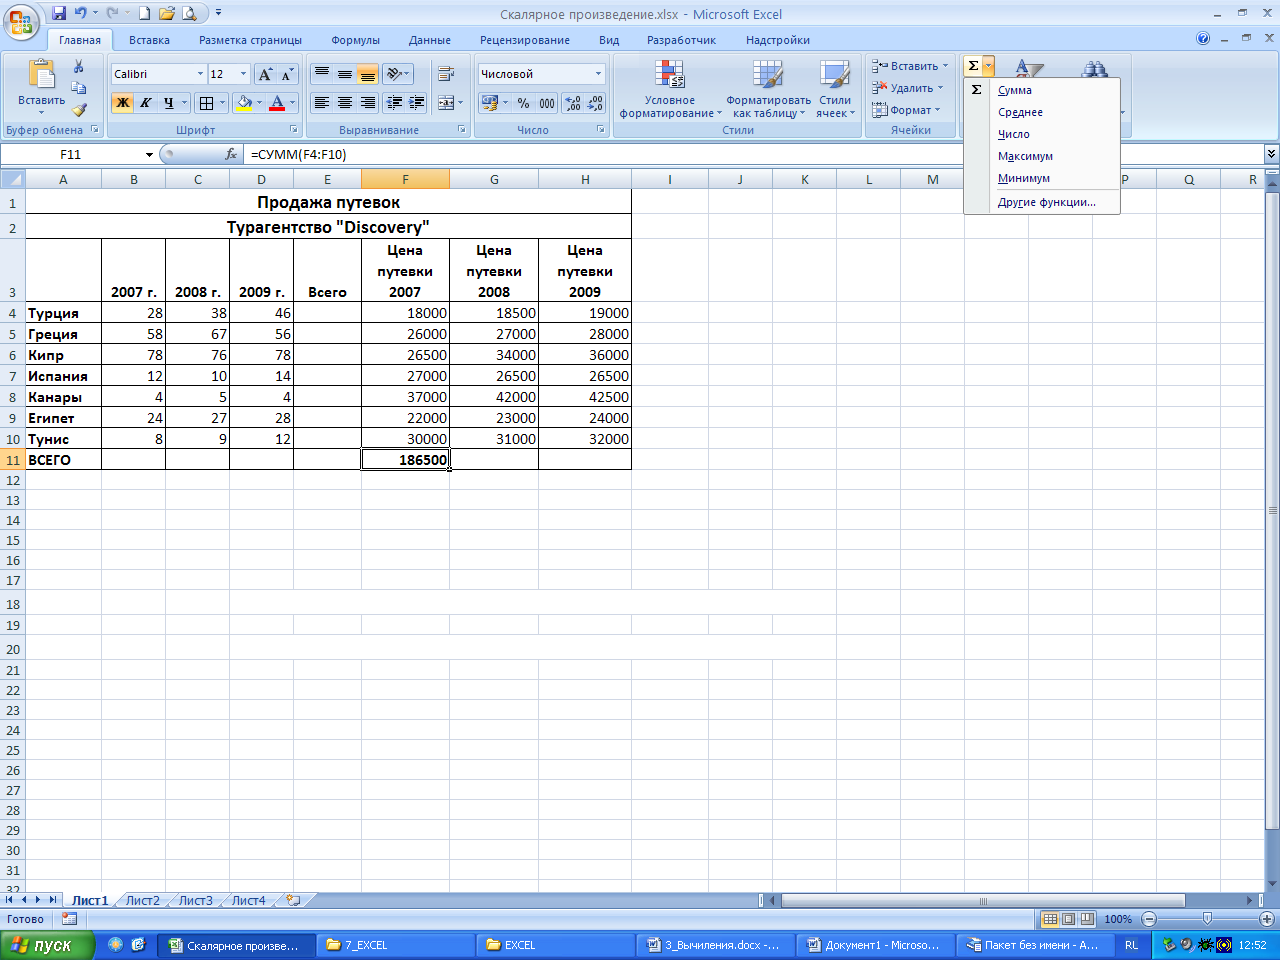Click the Increase Decimal icon
This screenshot has height=960, width=1280.
(573, 103)
